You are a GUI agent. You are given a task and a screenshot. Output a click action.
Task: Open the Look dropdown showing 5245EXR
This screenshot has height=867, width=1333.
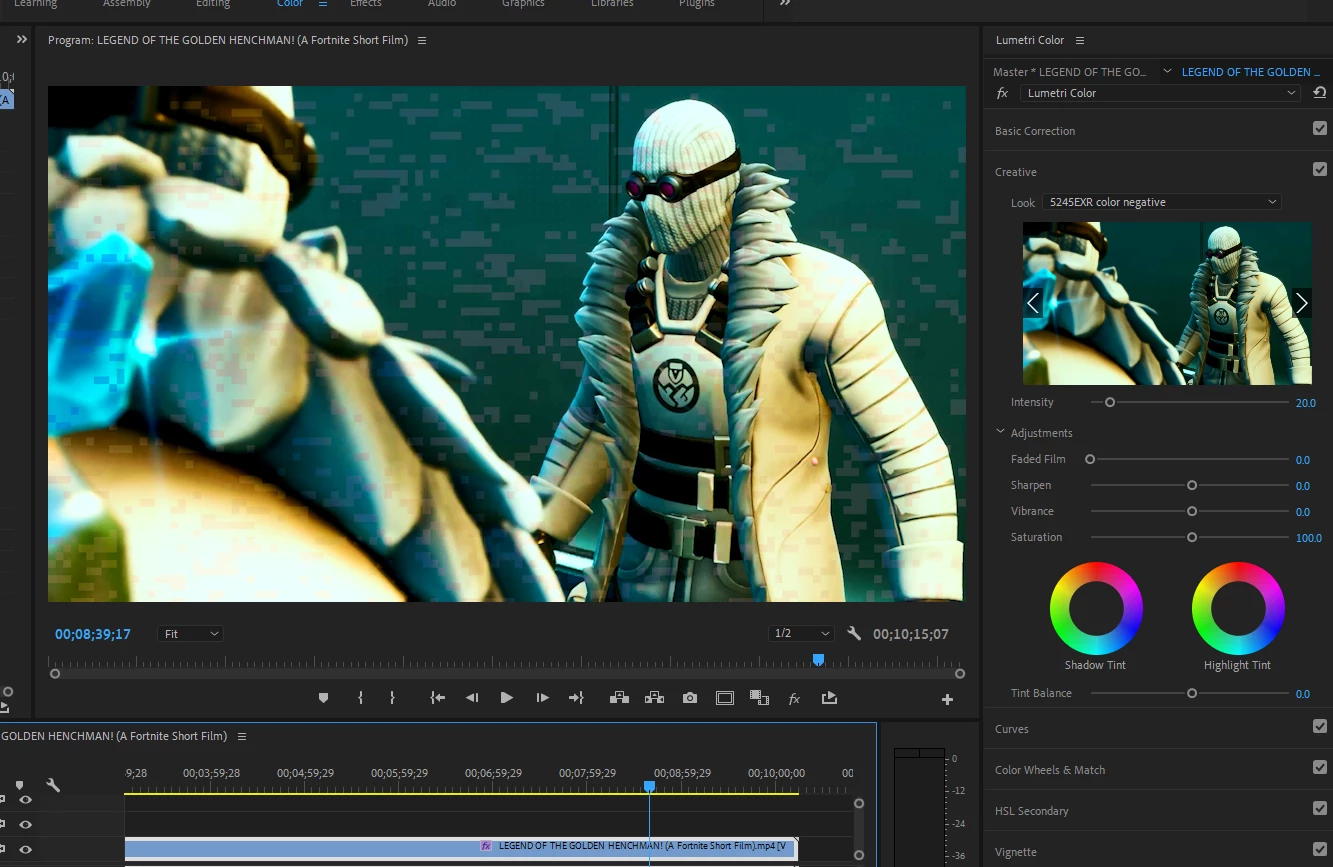pos(1161,202)
